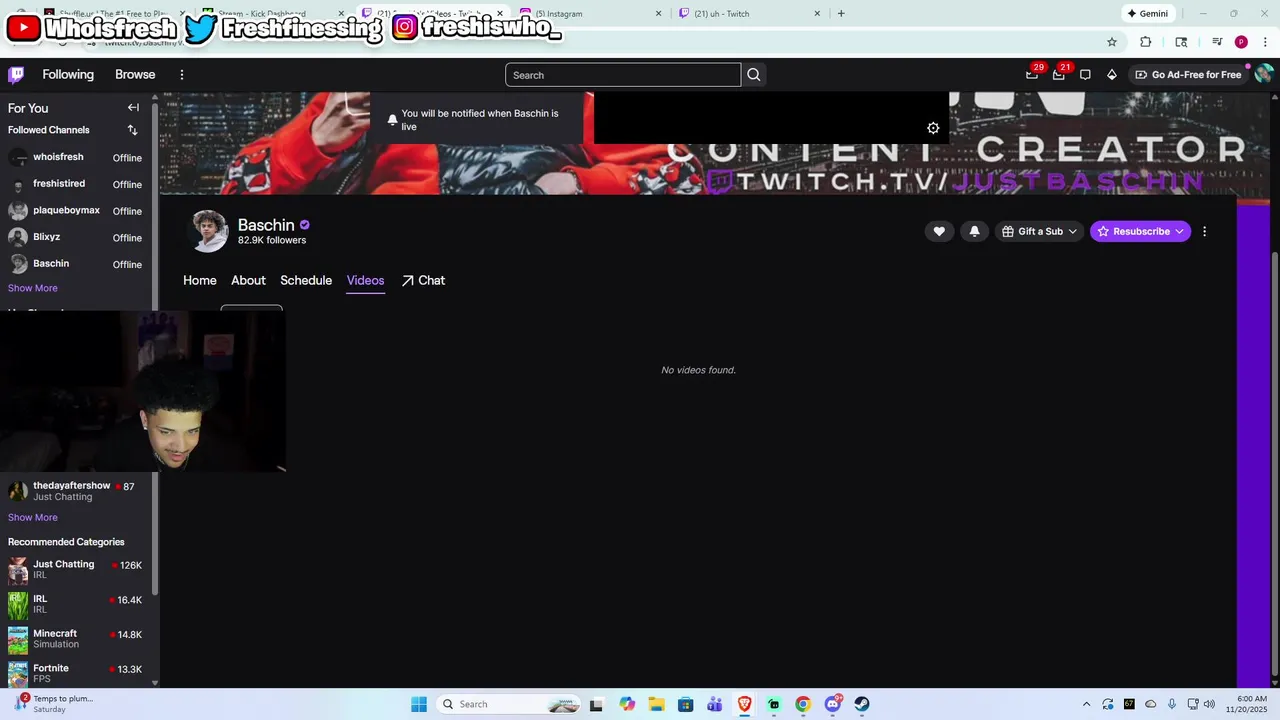1280x720 pixels.
Task: Open Google Chrome from the taskbar
Action: click(x=803, y=704)
